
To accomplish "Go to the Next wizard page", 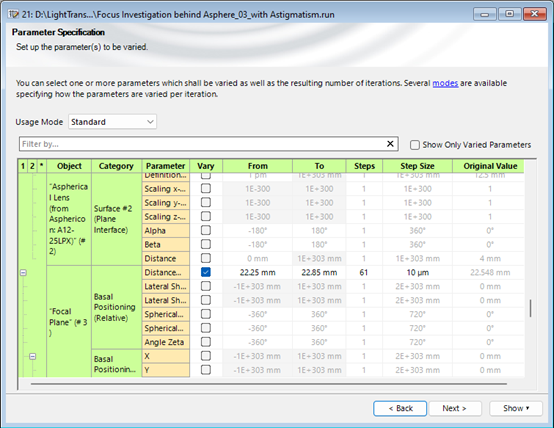I will pyautogui.click(x=454, y=408).
